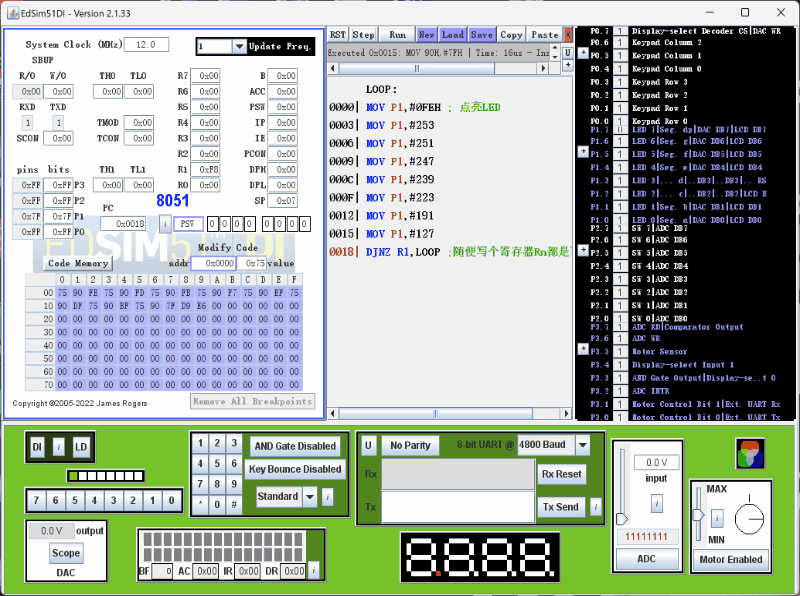Click the down arrow on the status line spinner

[x=556, y=56]
